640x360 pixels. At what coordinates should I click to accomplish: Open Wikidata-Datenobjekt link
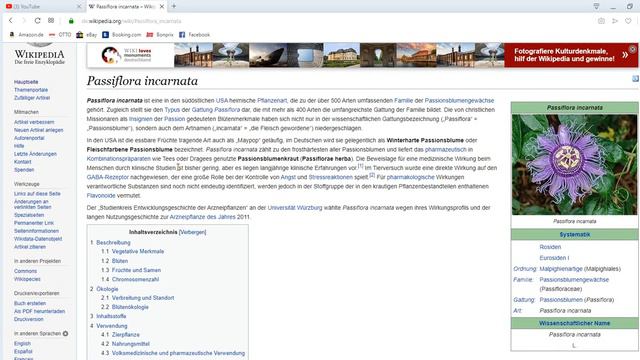pos(38,239)
